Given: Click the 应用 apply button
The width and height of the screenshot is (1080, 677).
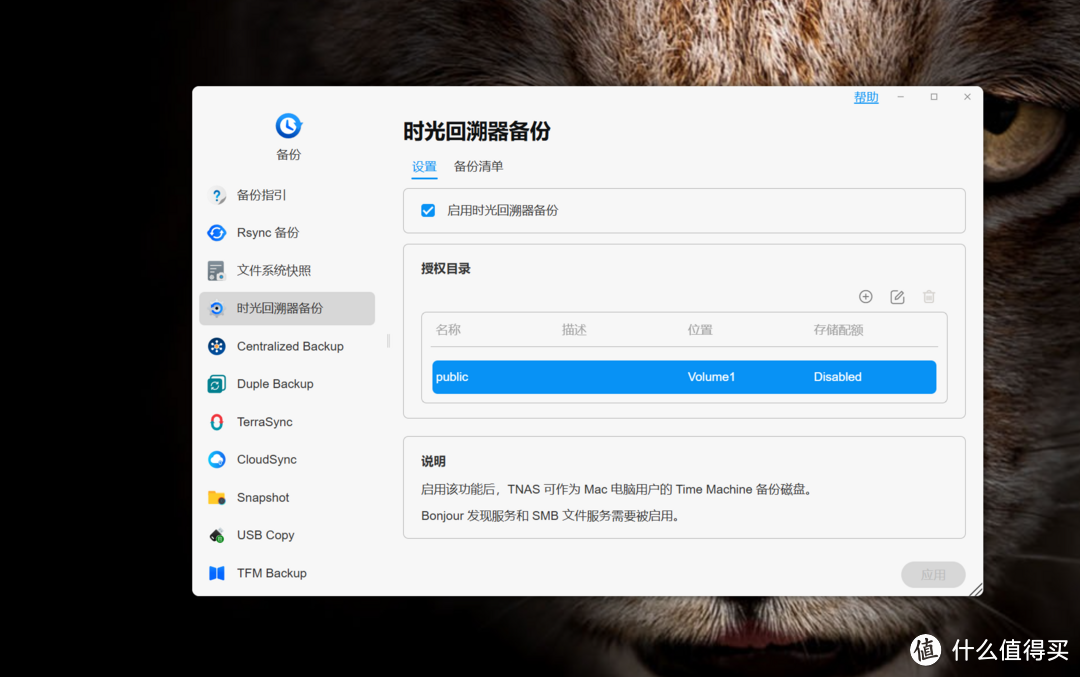Looking at the screenshot, I should (932, 574).
